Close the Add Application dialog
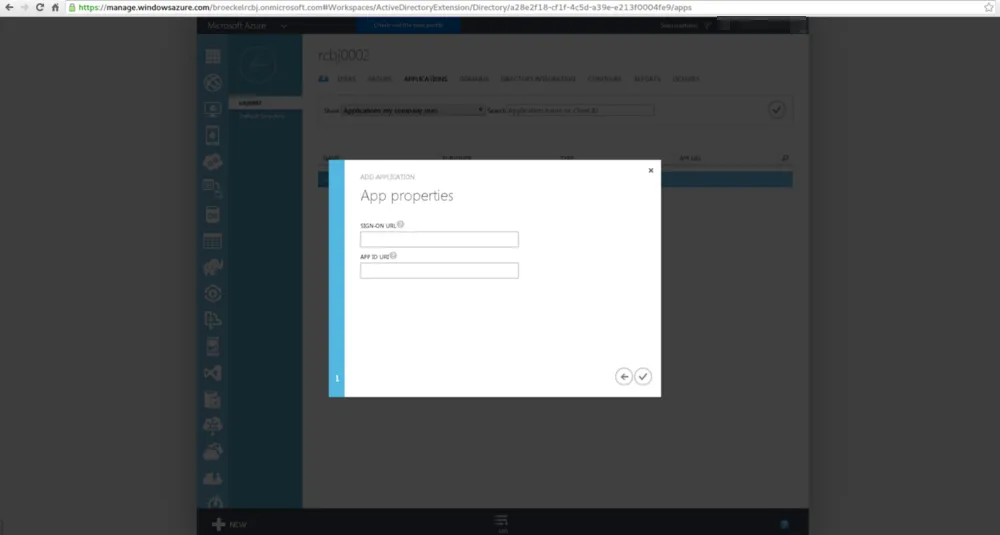 651,170
